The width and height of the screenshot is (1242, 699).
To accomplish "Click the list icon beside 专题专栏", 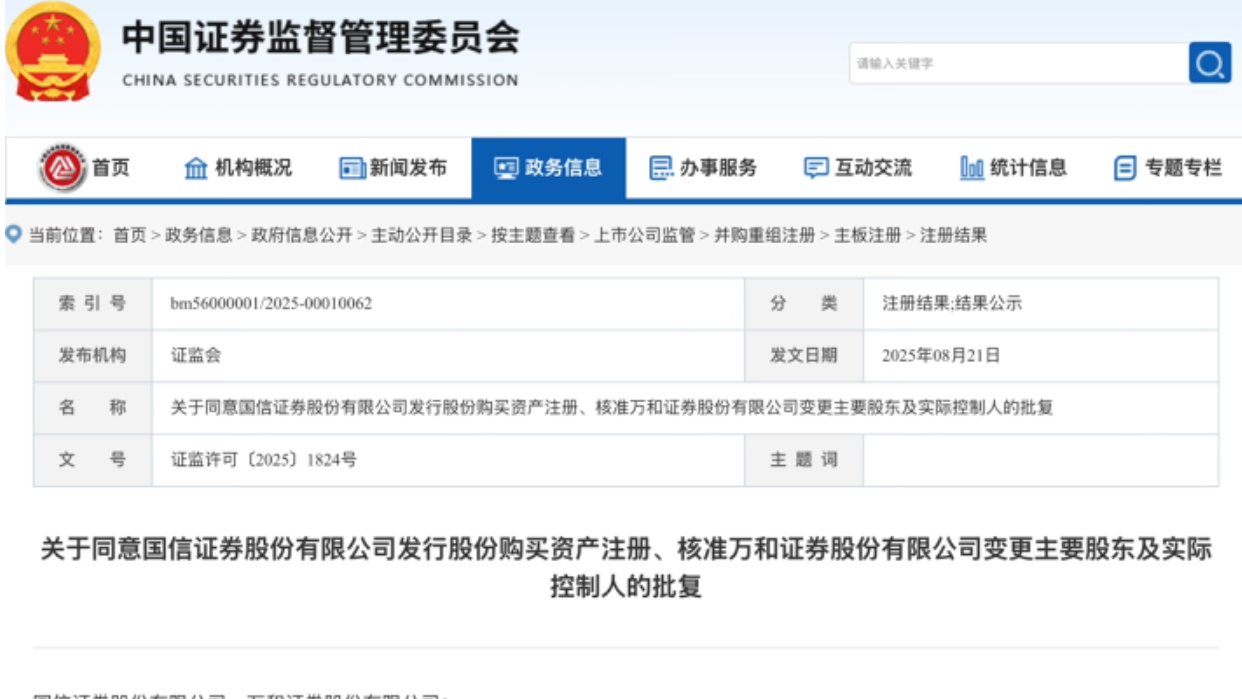I will (1126, 169).
